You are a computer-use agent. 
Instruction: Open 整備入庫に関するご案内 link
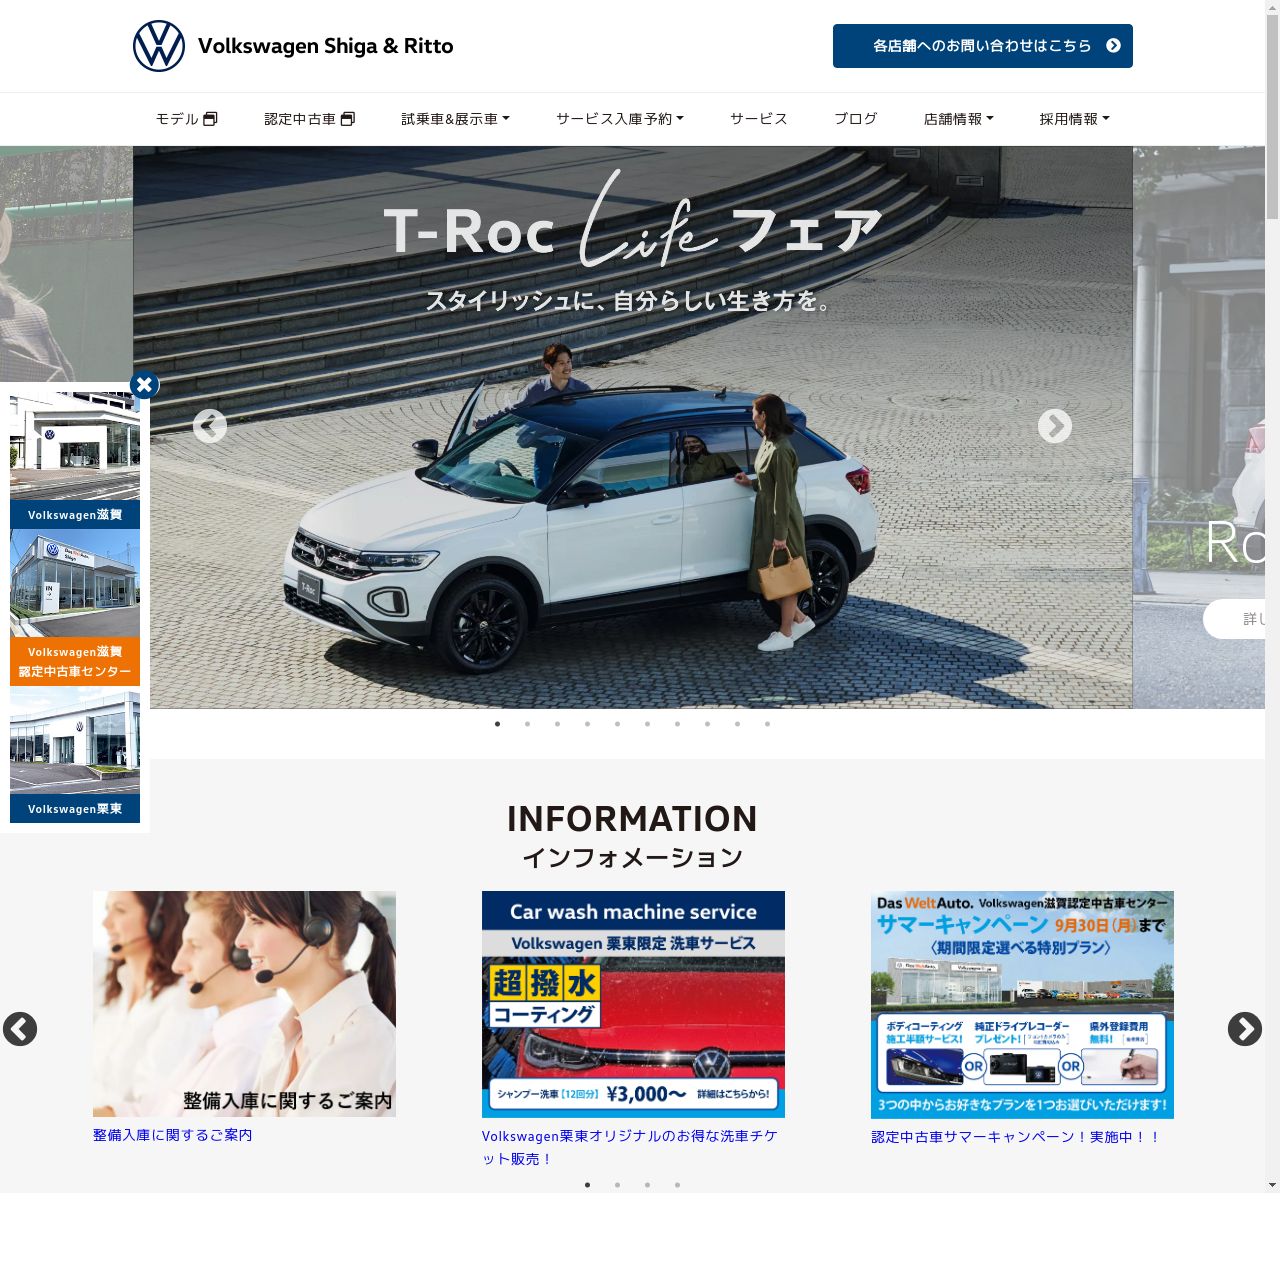point(172,1135)
